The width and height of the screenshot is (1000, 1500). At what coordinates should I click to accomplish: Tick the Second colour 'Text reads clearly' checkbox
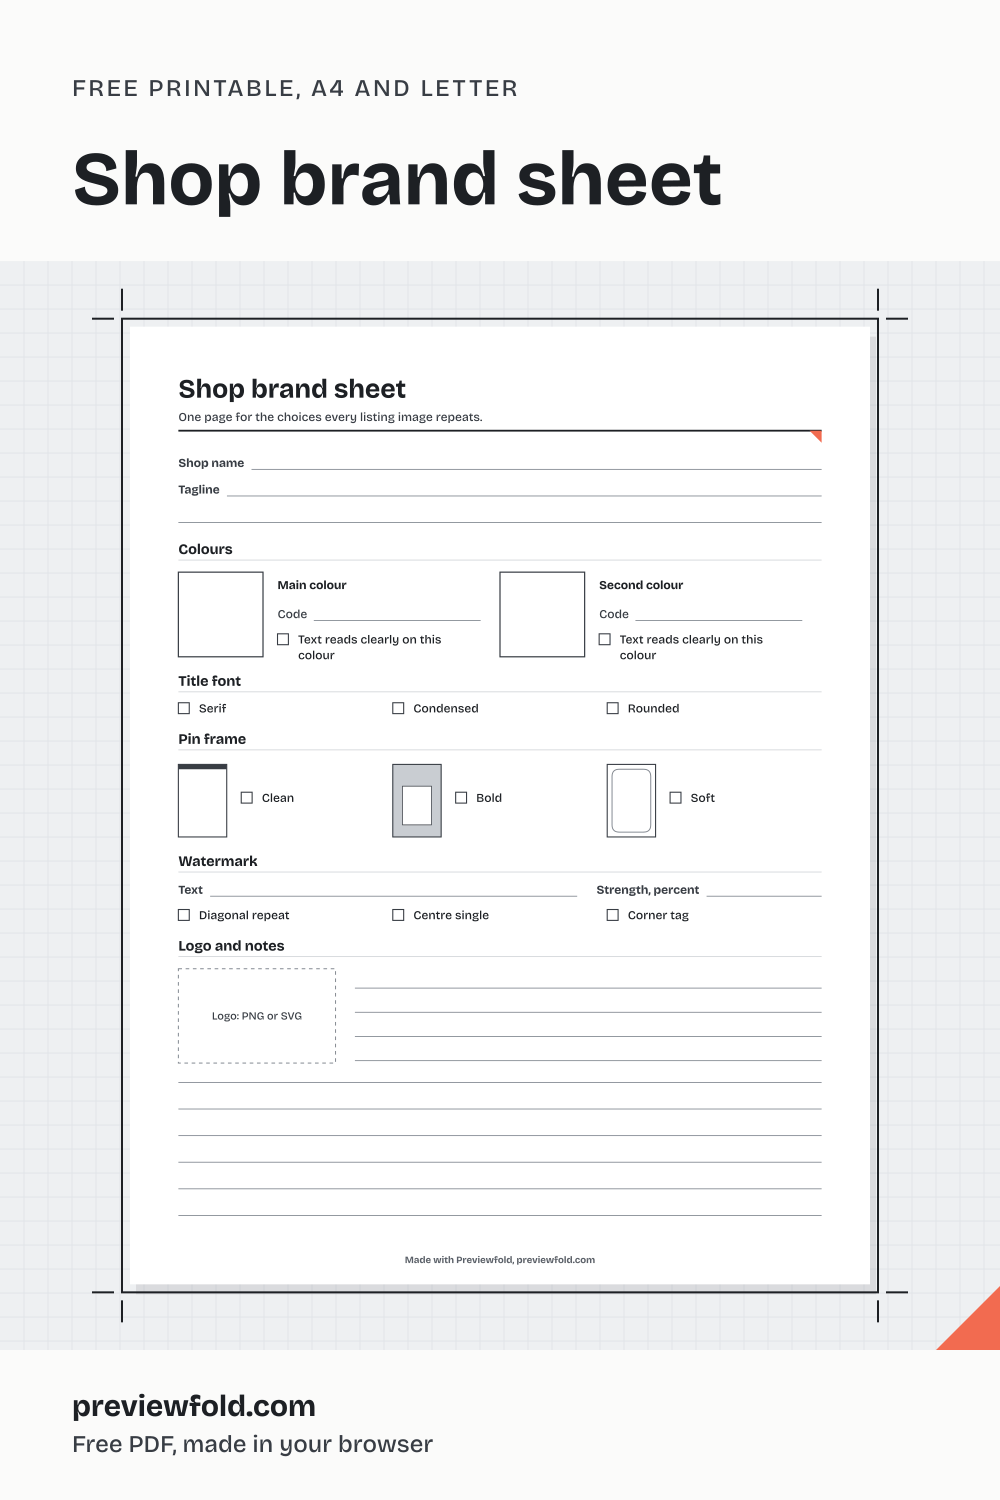click(605, 639)
